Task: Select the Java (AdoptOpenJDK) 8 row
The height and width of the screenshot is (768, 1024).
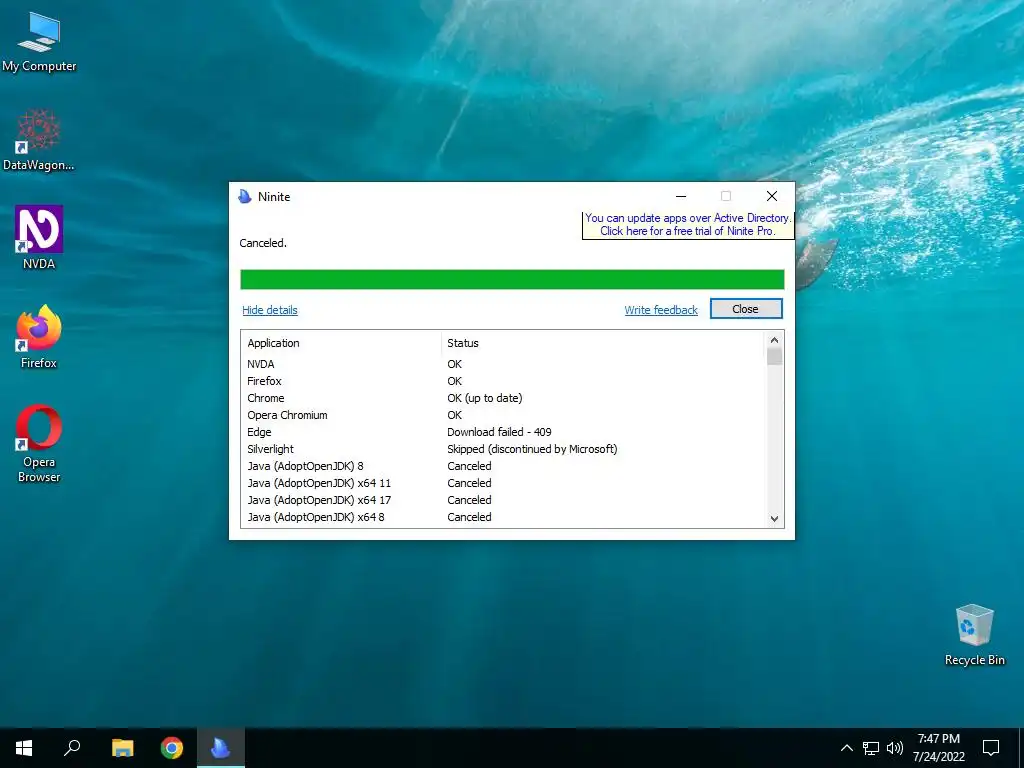Action: point(504,466)
